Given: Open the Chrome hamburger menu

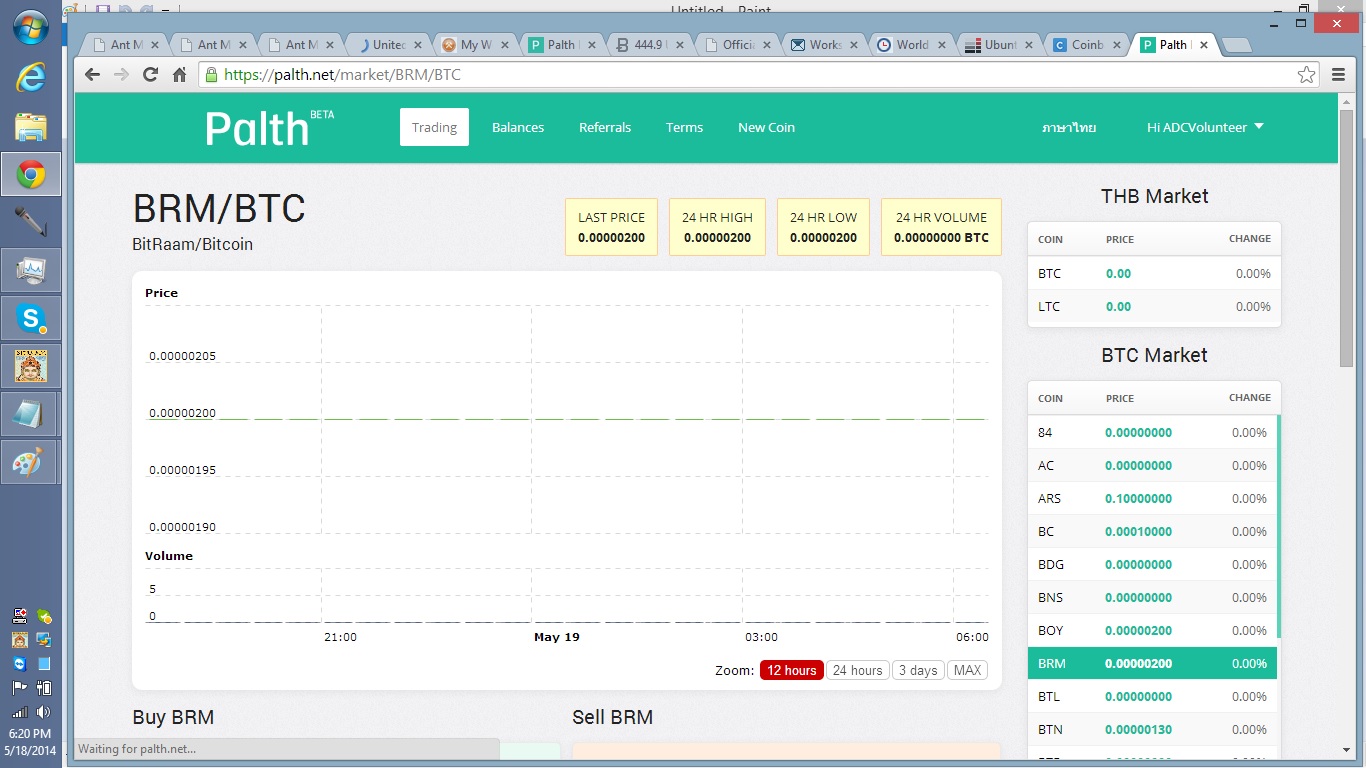Looking at the screenshot, I should click(1339, 74).
